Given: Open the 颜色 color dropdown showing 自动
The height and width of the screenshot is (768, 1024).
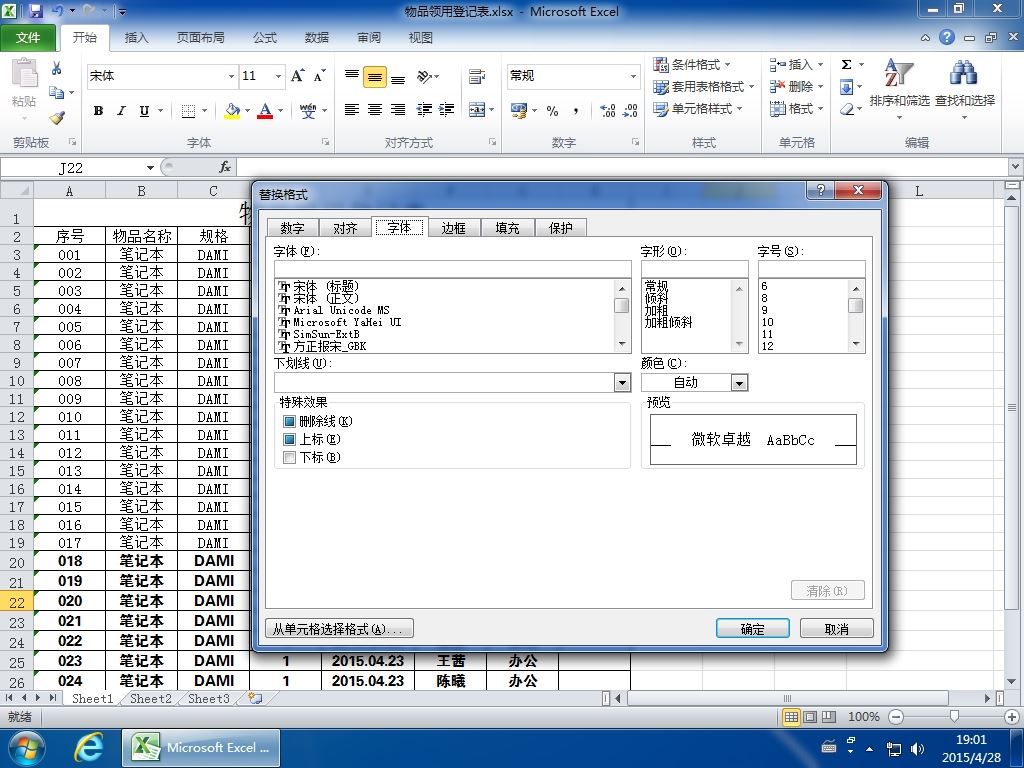Looking at the screenshot, I should (x=739, y=383).
